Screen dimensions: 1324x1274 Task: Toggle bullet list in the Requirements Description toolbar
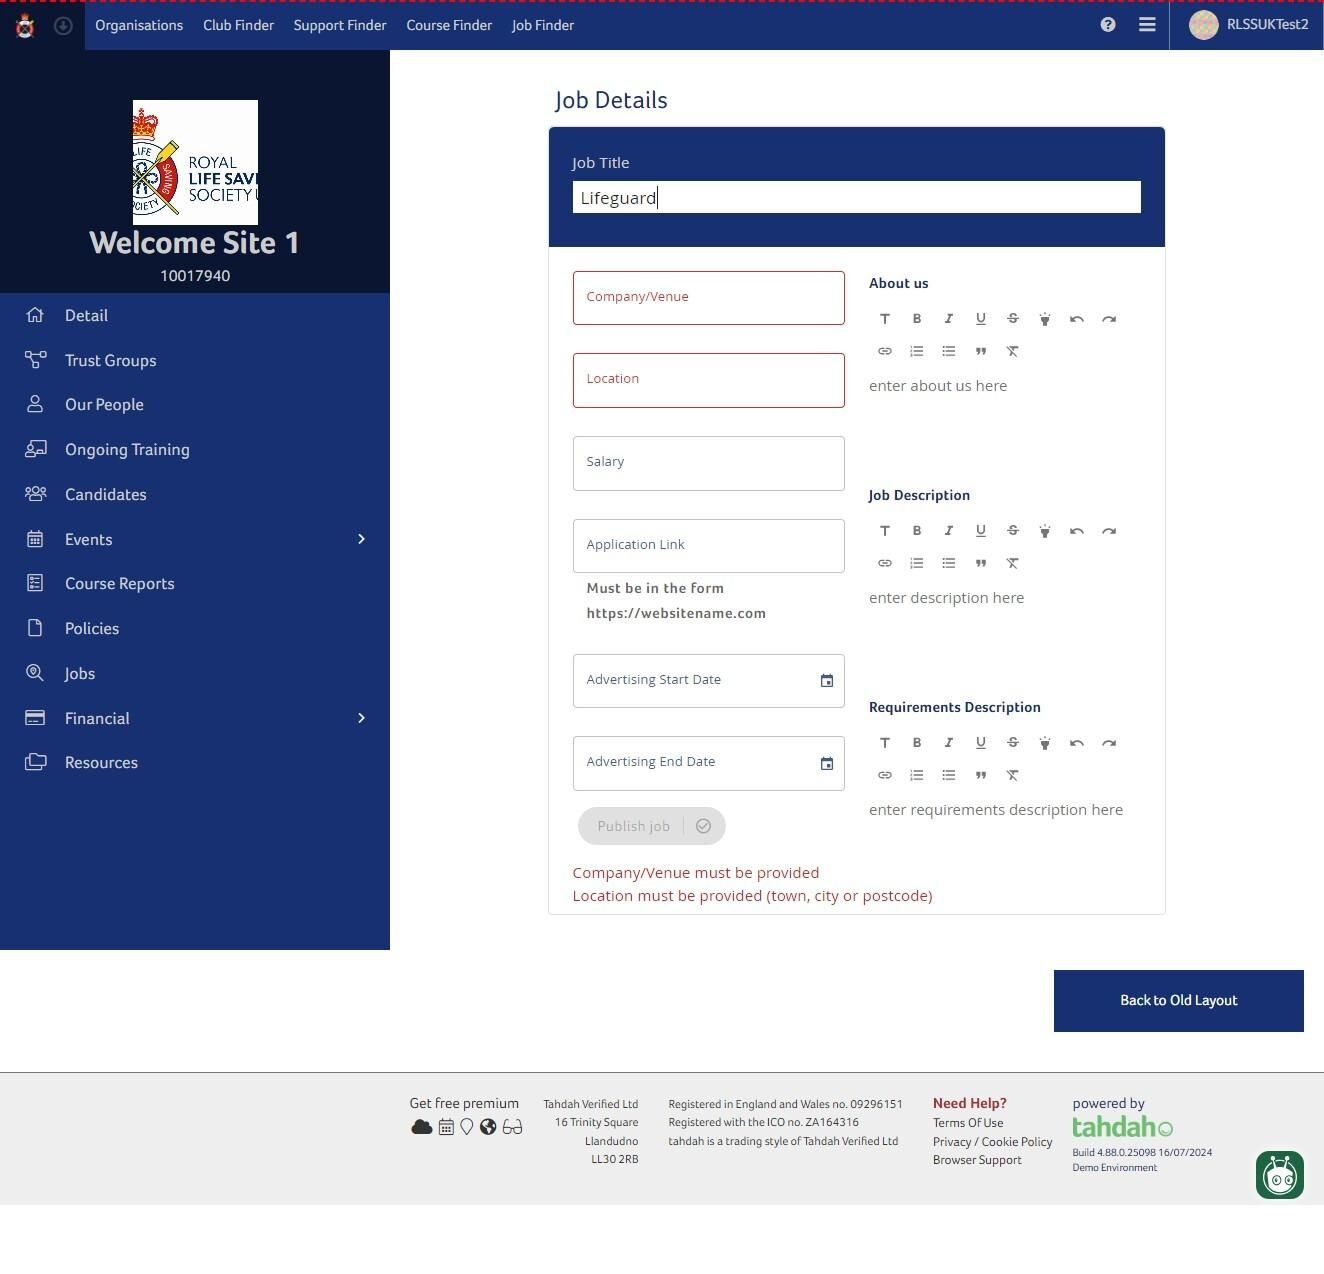coord(949,775)
